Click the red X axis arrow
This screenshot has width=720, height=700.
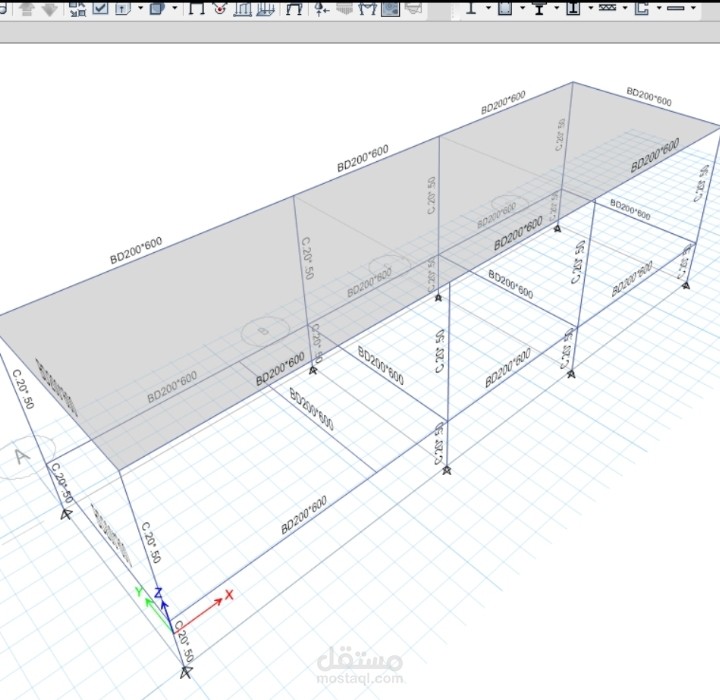coord(199,615)
